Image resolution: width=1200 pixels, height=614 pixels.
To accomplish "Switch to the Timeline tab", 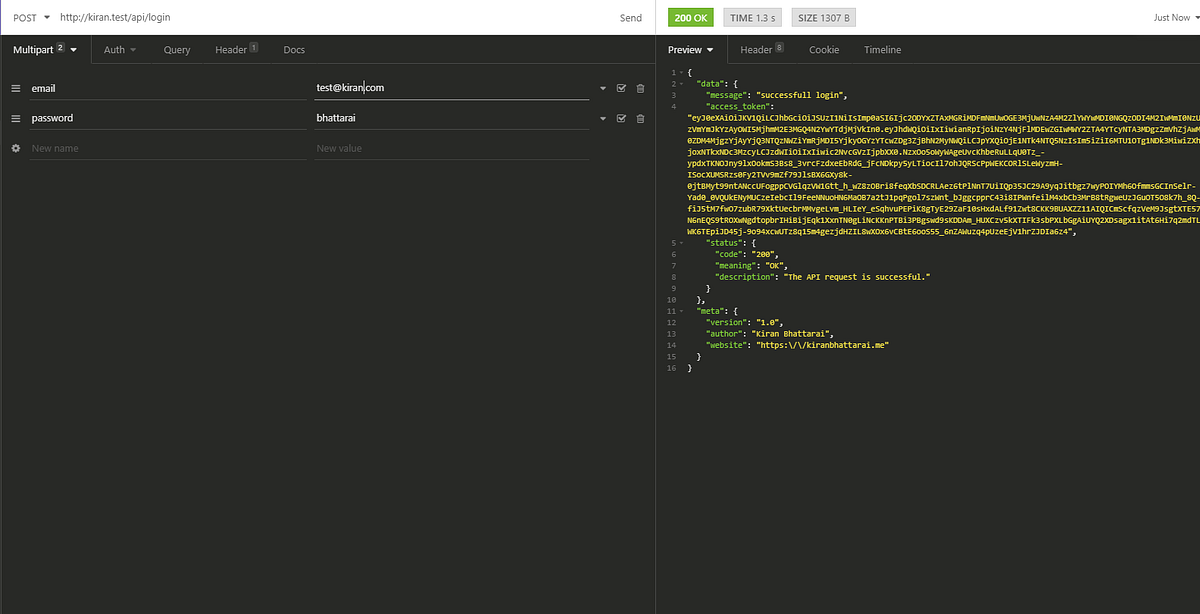I will (882, 49).
